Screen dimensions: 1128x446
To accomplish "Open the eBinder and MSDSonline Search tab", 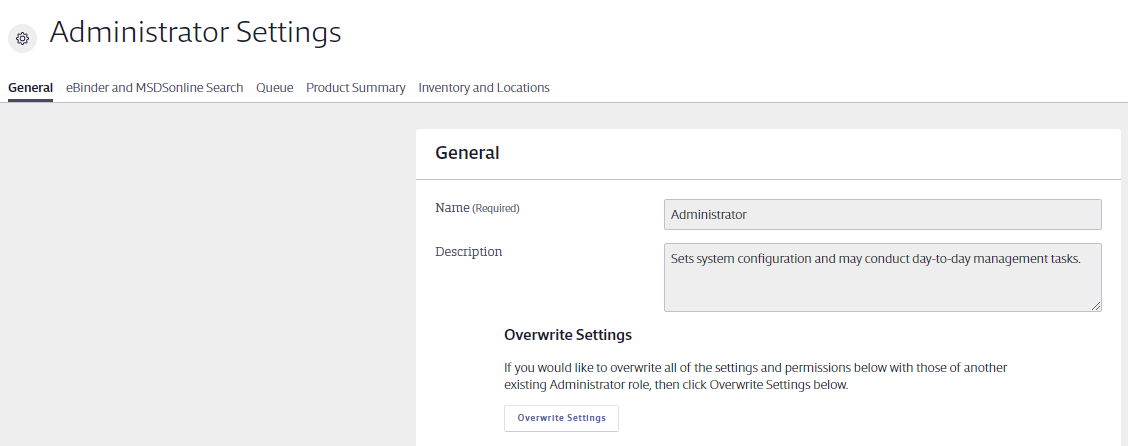I will (x=155, y=88).
